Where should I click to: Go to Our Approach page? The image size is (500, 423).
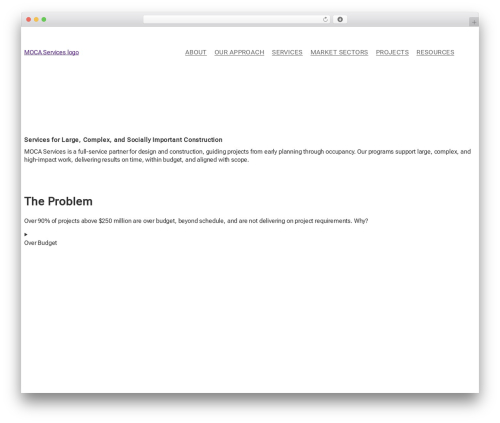coord(239,52)
